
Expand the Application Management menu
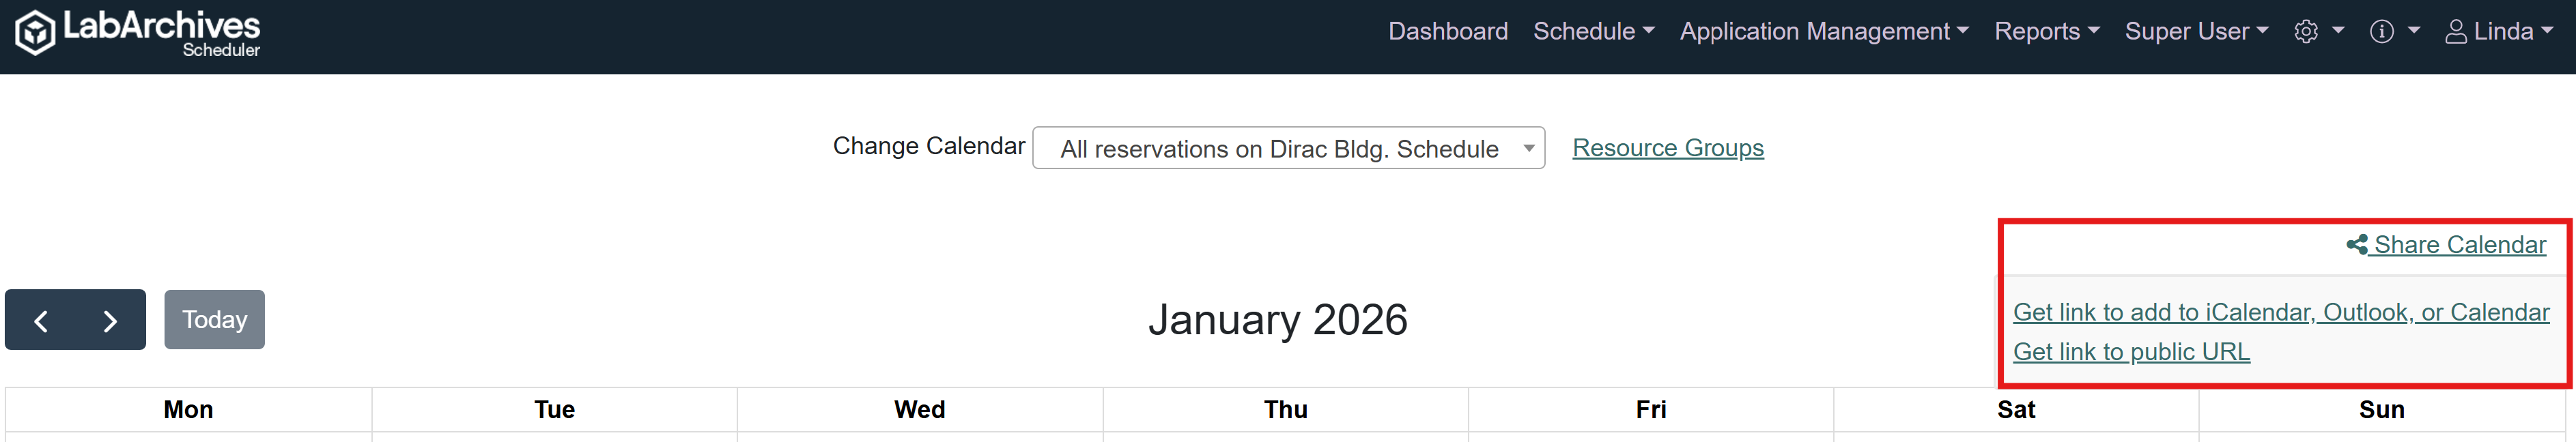[1823, 32]
